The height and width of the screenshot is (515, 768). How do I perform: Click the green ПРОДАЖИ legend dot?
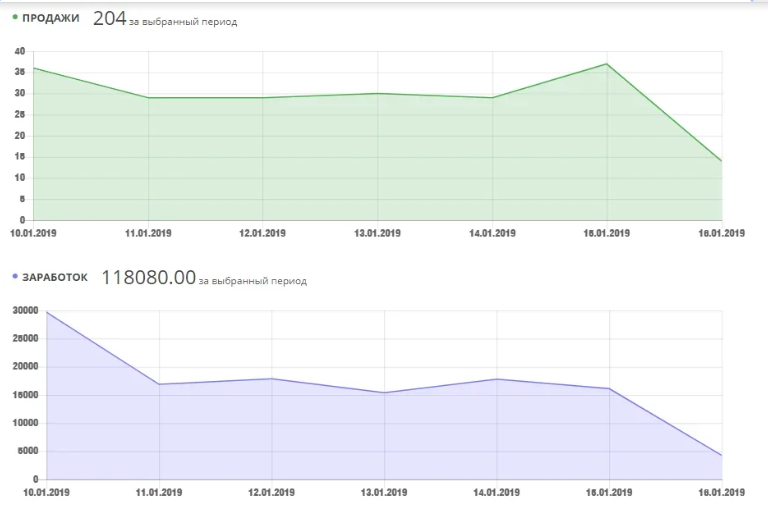point(15,17)
